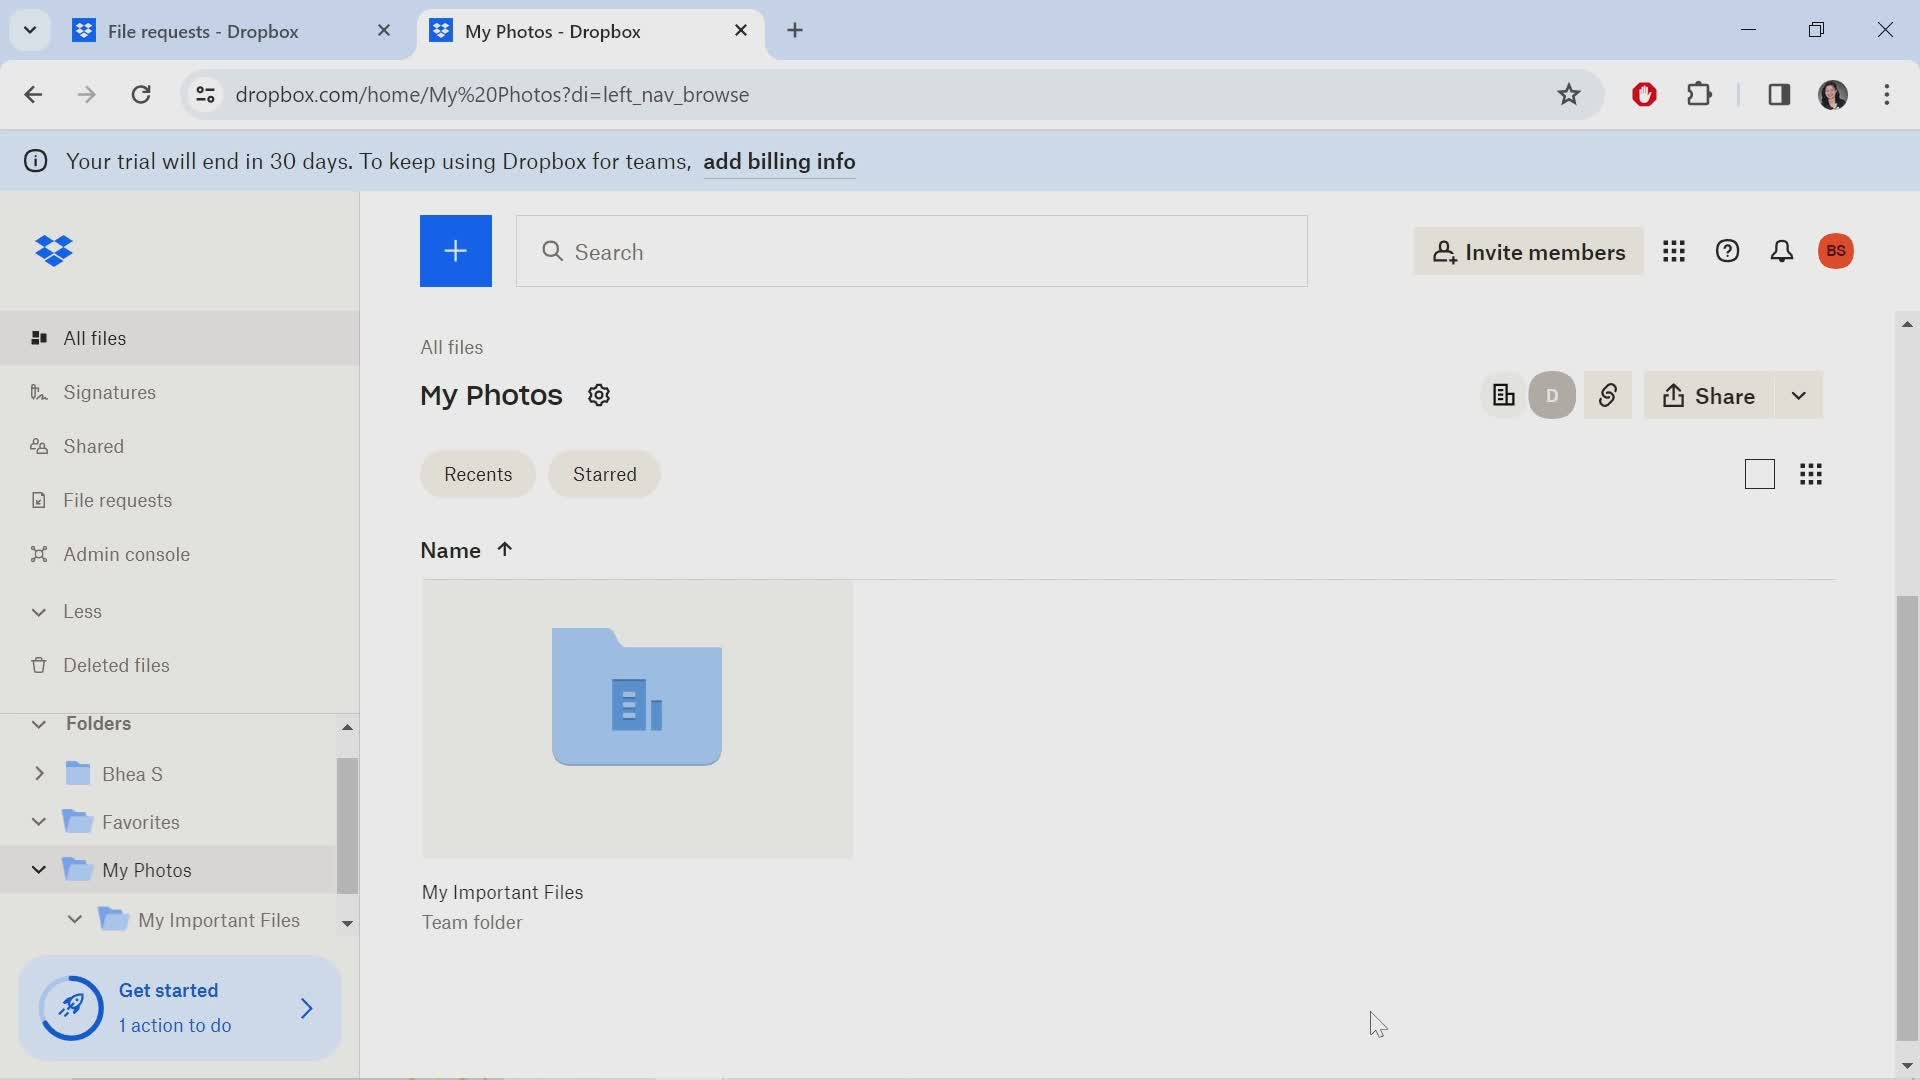This screenshot has width=1920, height=1080.
Task: Click the copy link icon
Action: (1607, 396)
